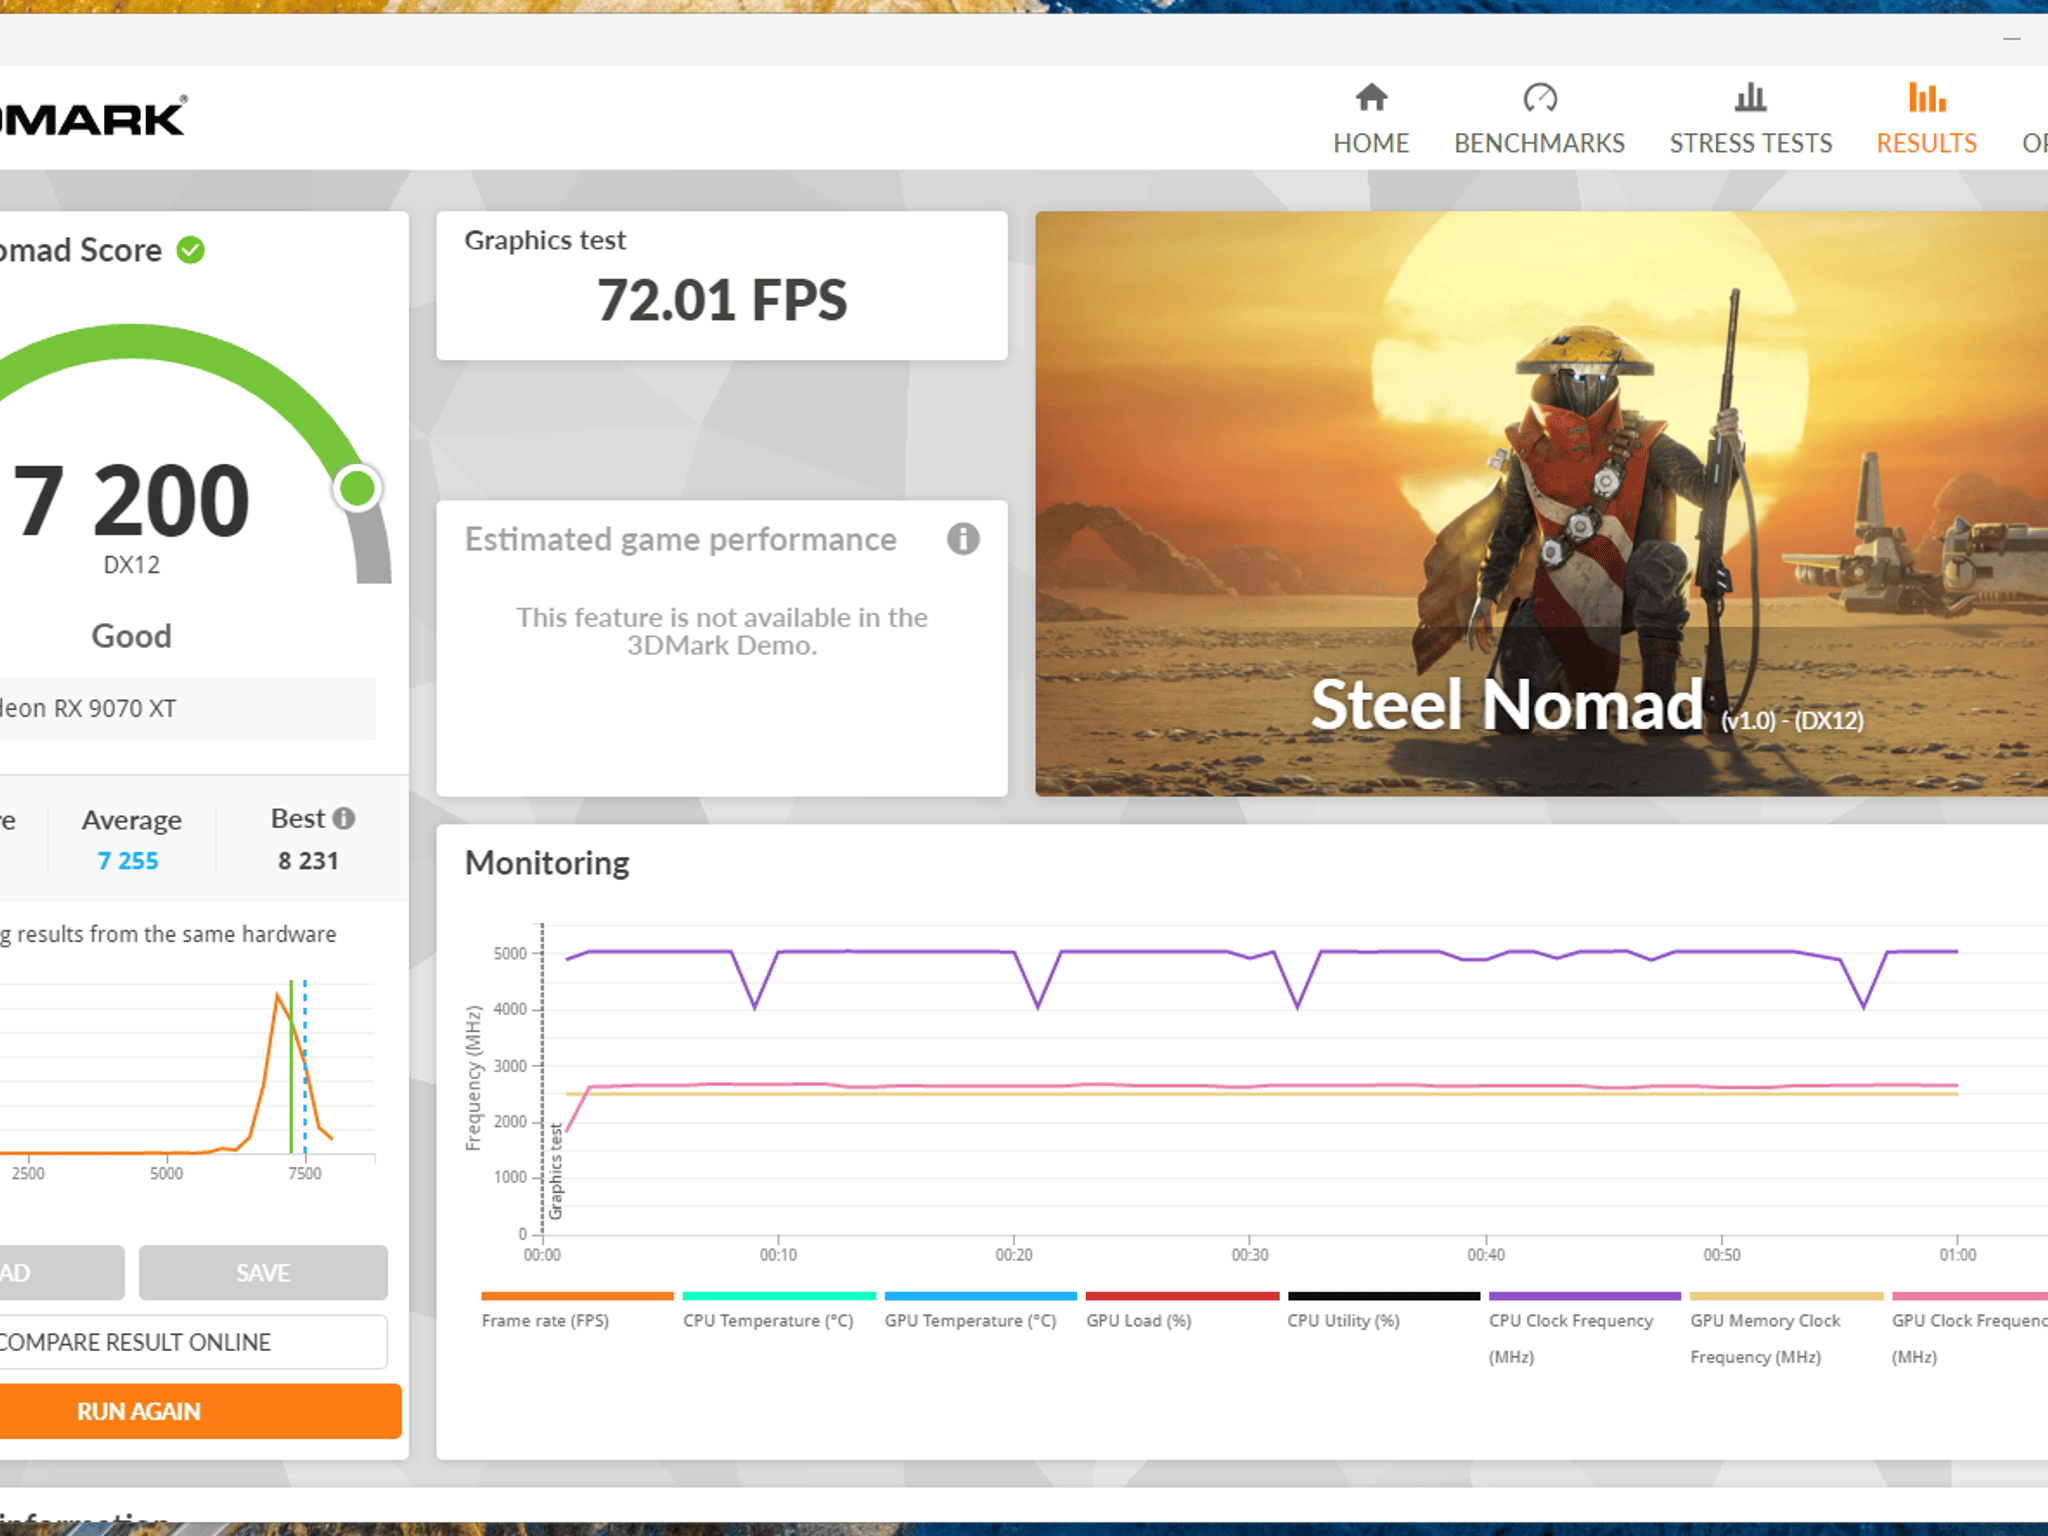Click the Good rating label

point(131,636)
